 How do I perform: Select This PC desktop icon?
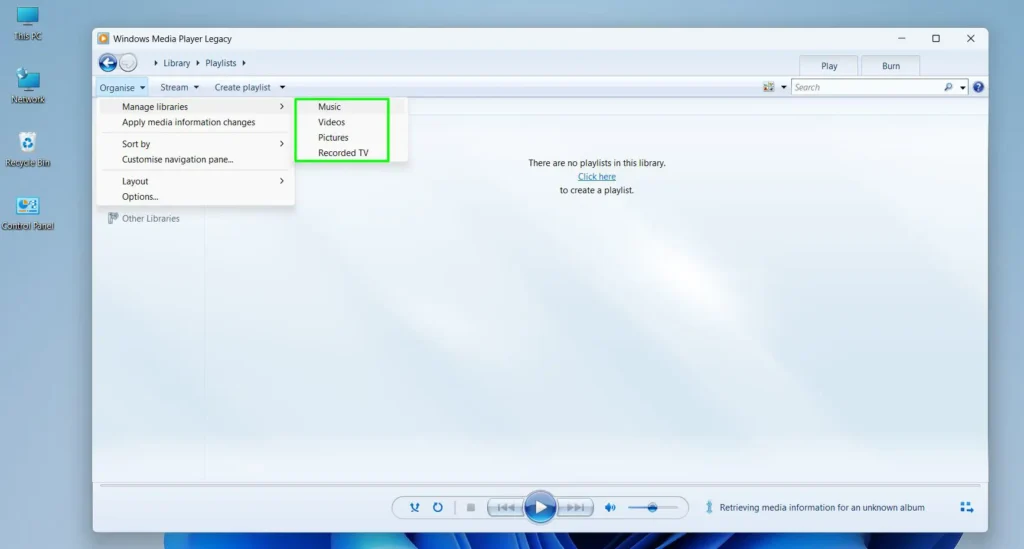click(27, 24)
